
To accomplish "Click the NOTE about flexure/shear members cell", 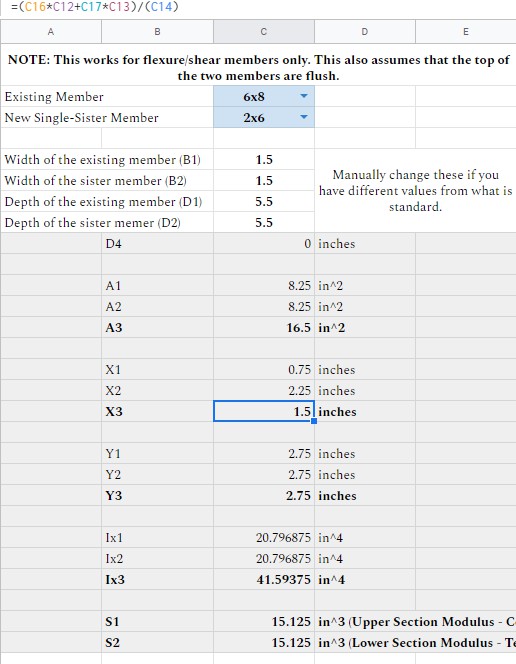I will click(258, 67).
